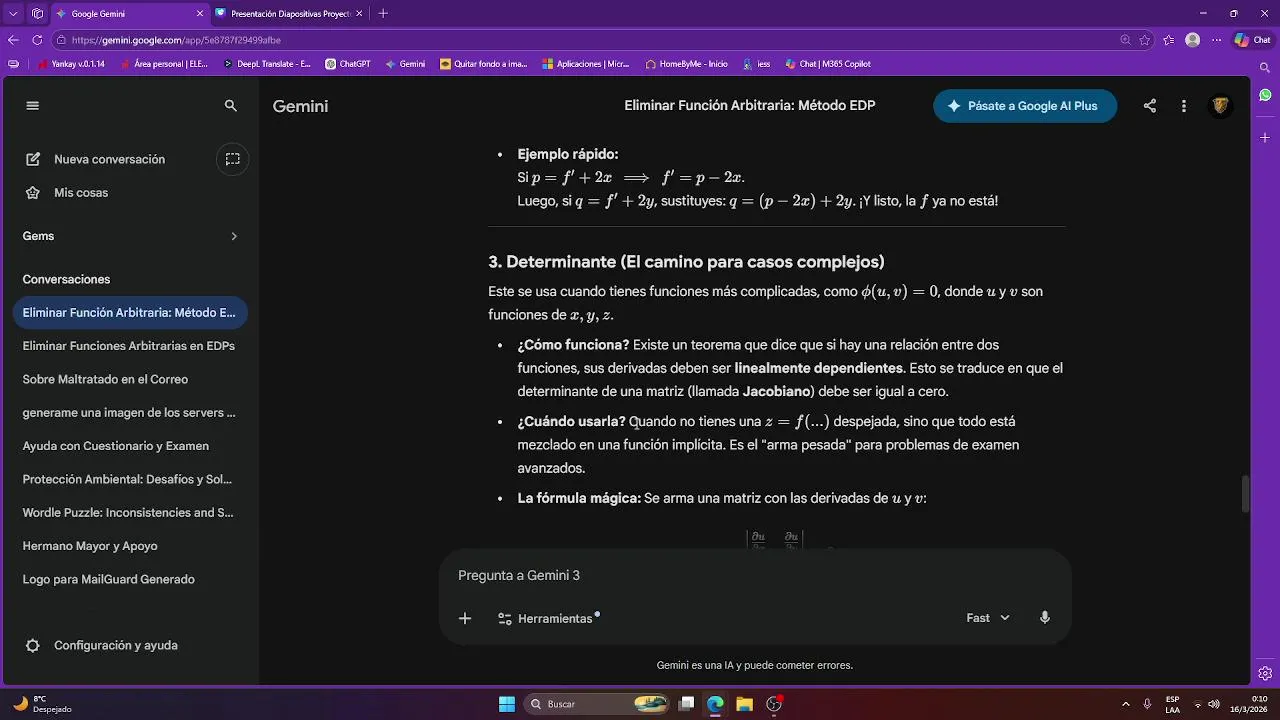Open the conversation three-dot options menu
The image size is (1280, 720).
pyautogui.click(x=1184, y=106)
